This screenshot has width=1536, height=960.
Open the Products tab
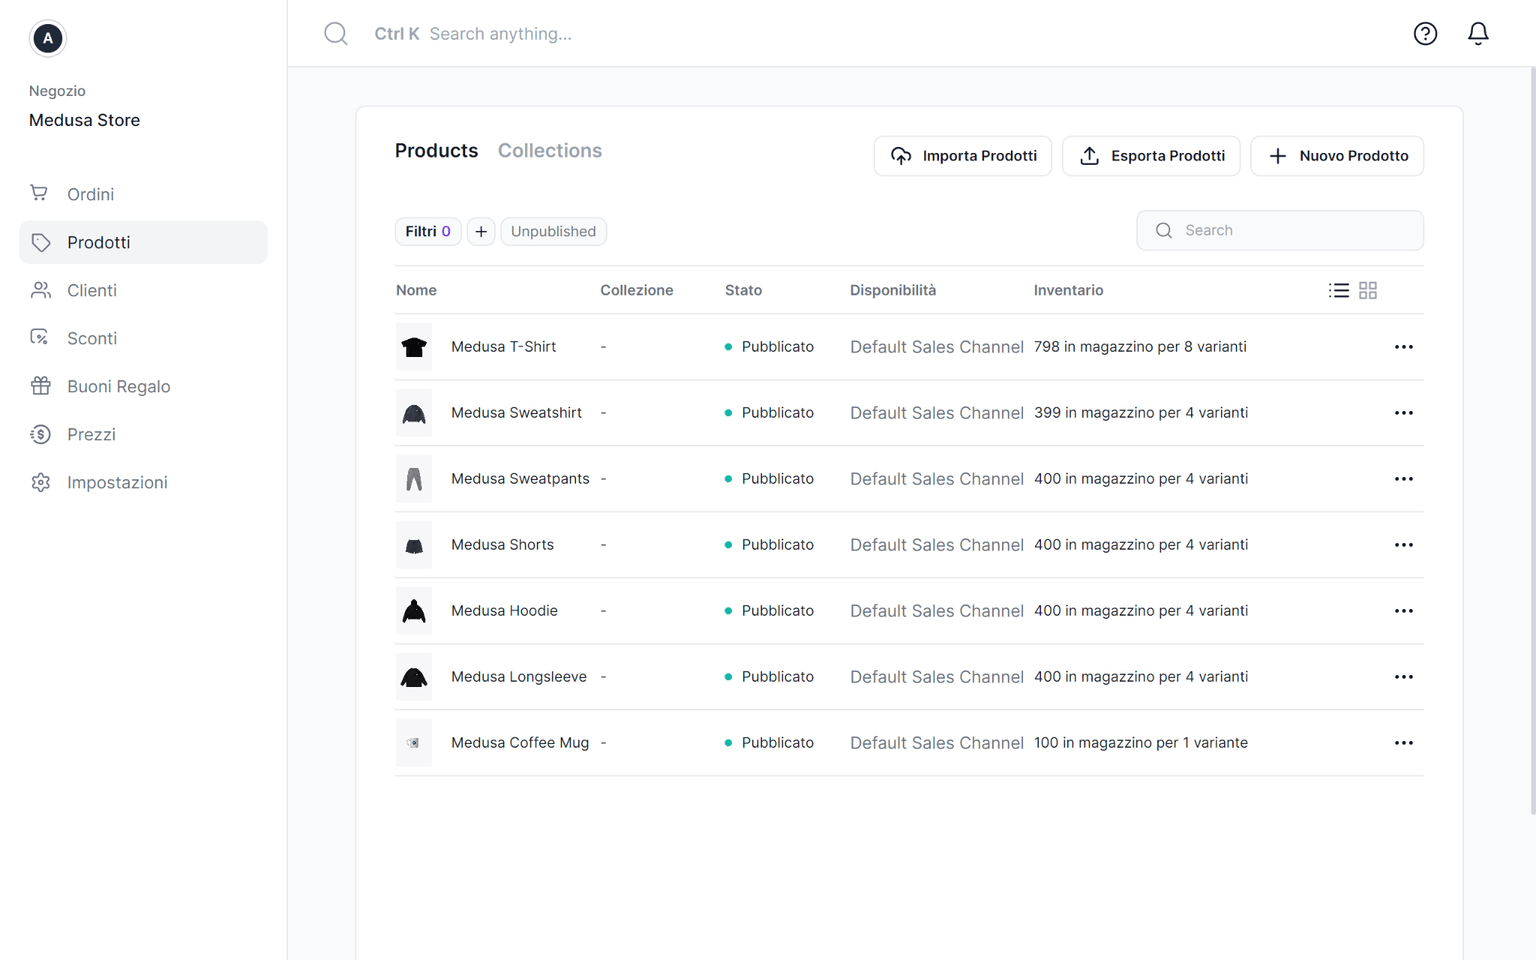[436, 150]
